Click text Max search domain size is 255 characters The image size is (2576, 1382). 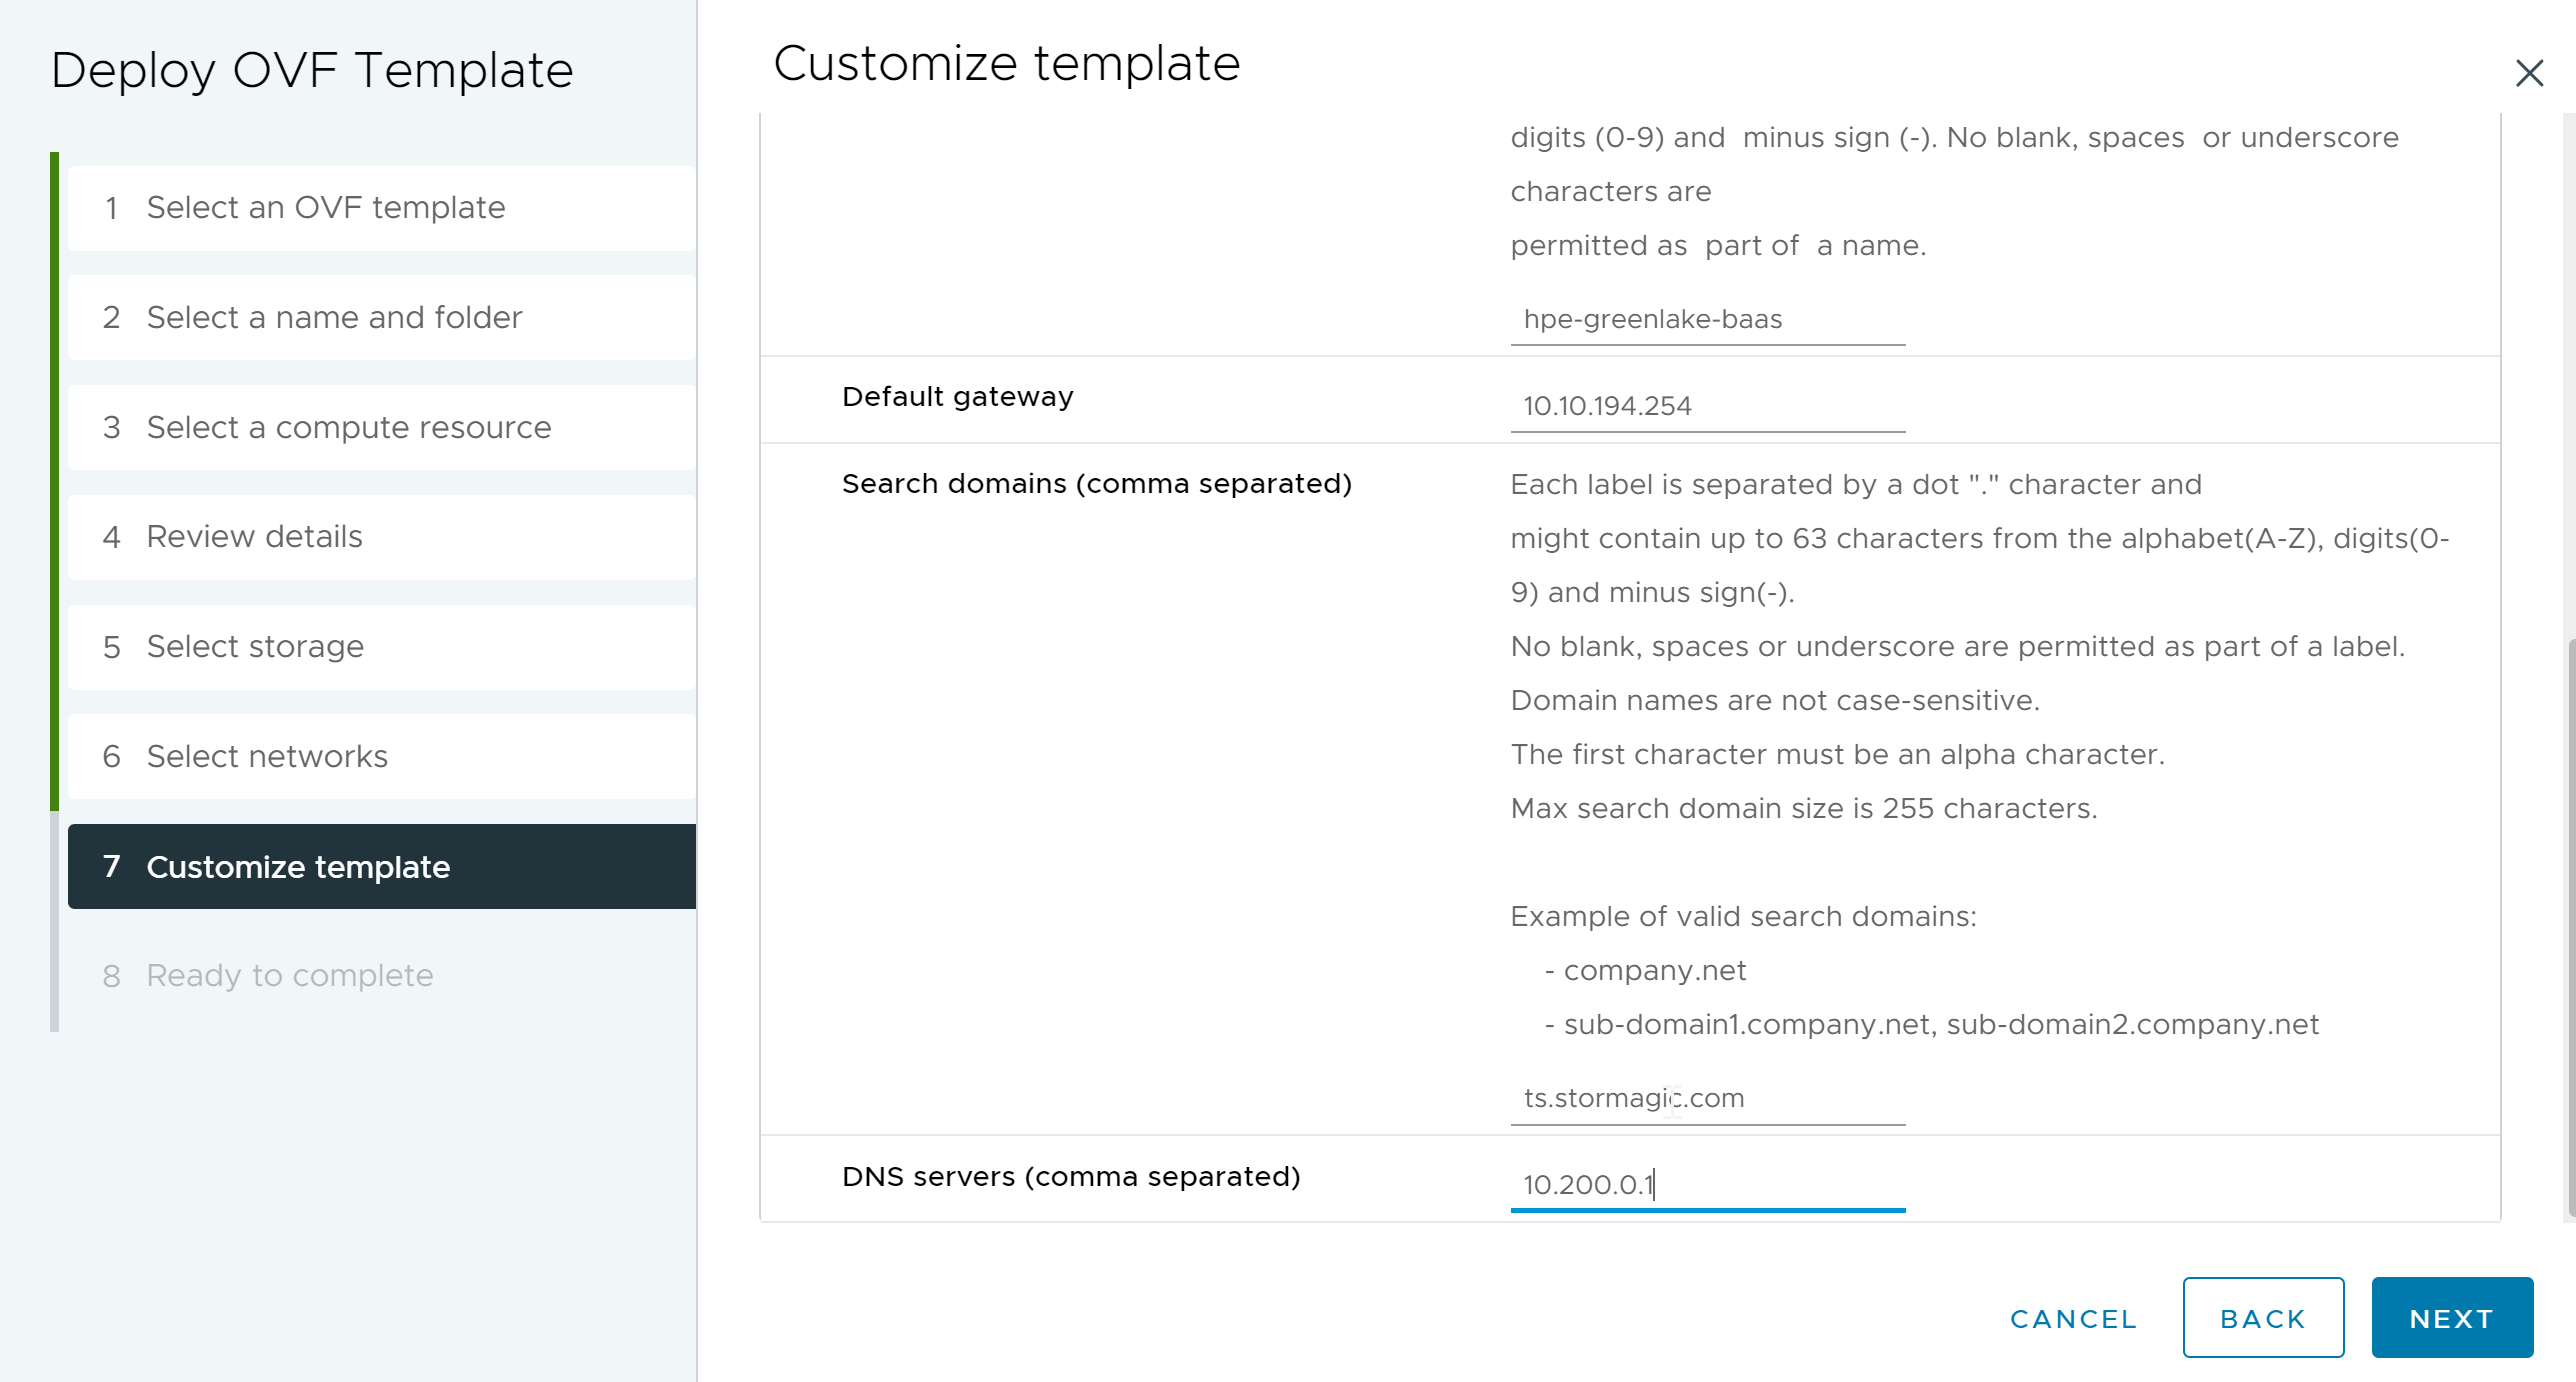(x=1804, y=809)
